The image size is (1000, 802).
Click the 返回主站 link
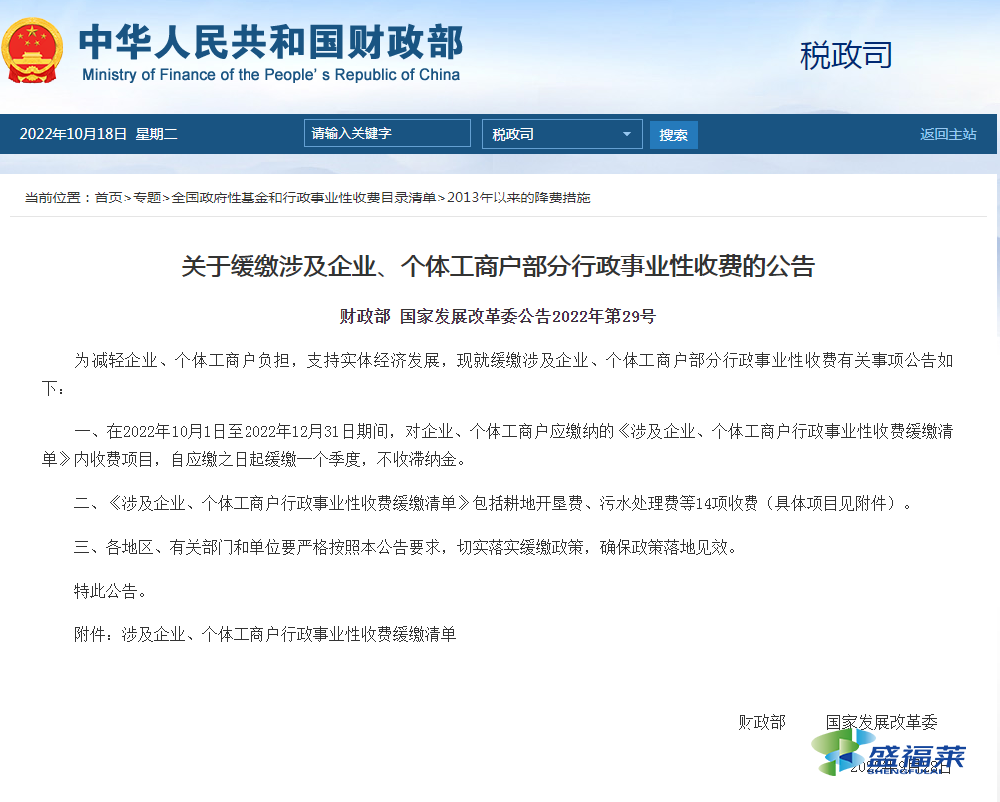point(947,133)
